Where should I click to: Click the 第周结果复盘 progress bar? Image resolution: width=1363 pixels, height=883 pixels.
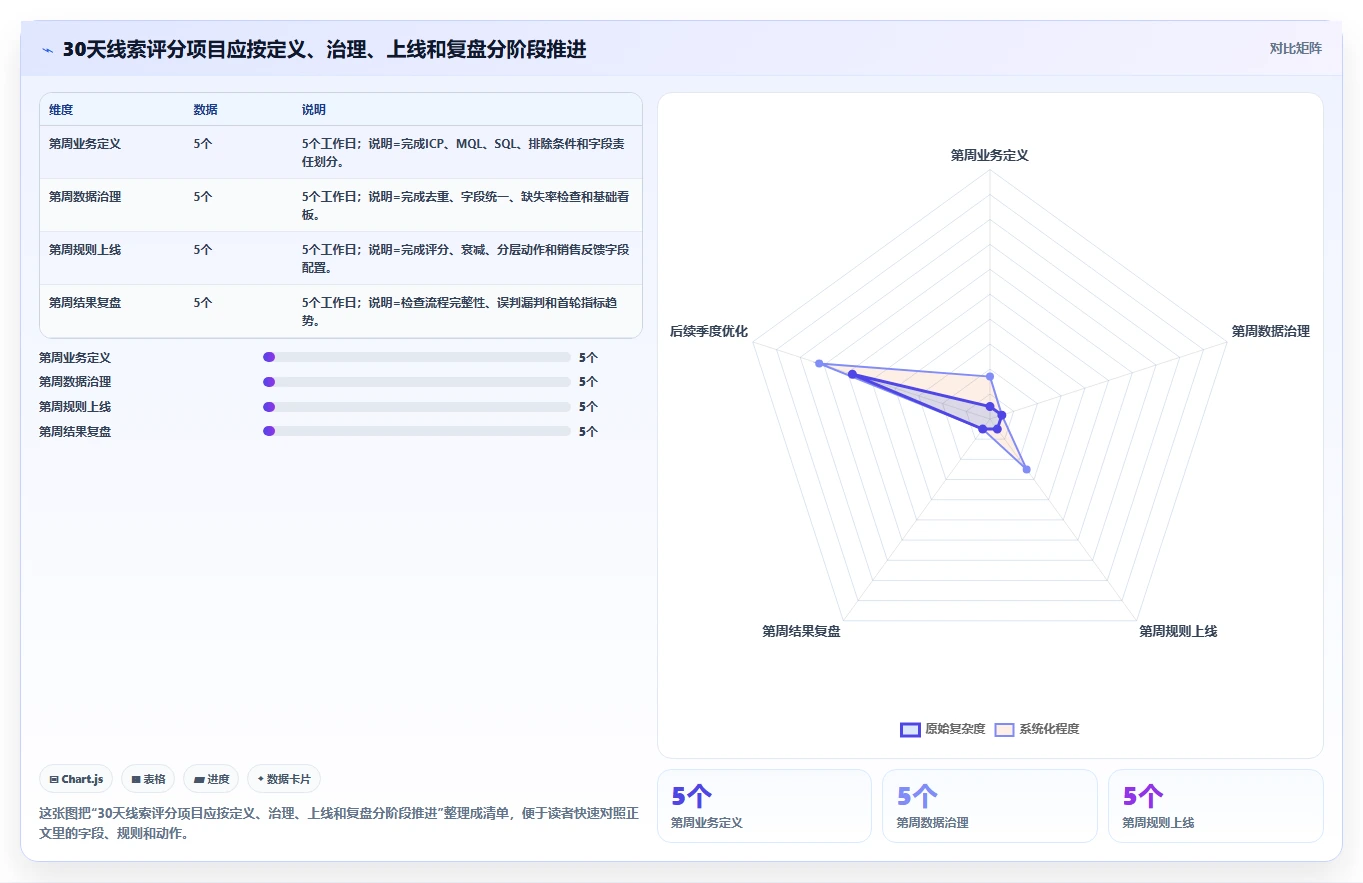(x=416, y=432)
